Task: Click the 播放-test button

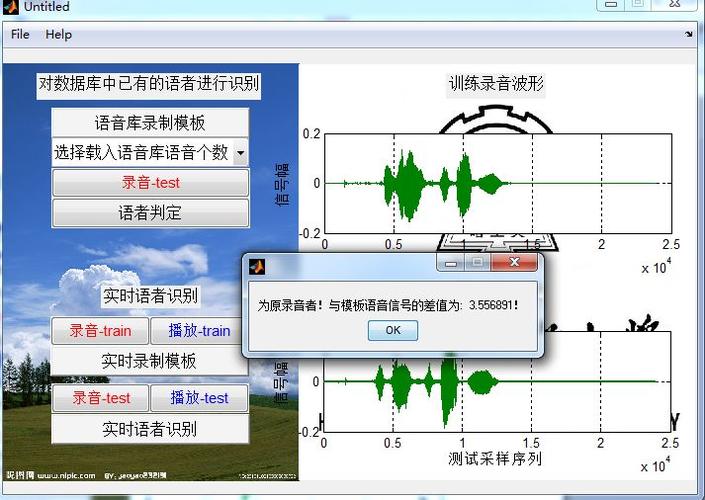Action: (199, 398)
